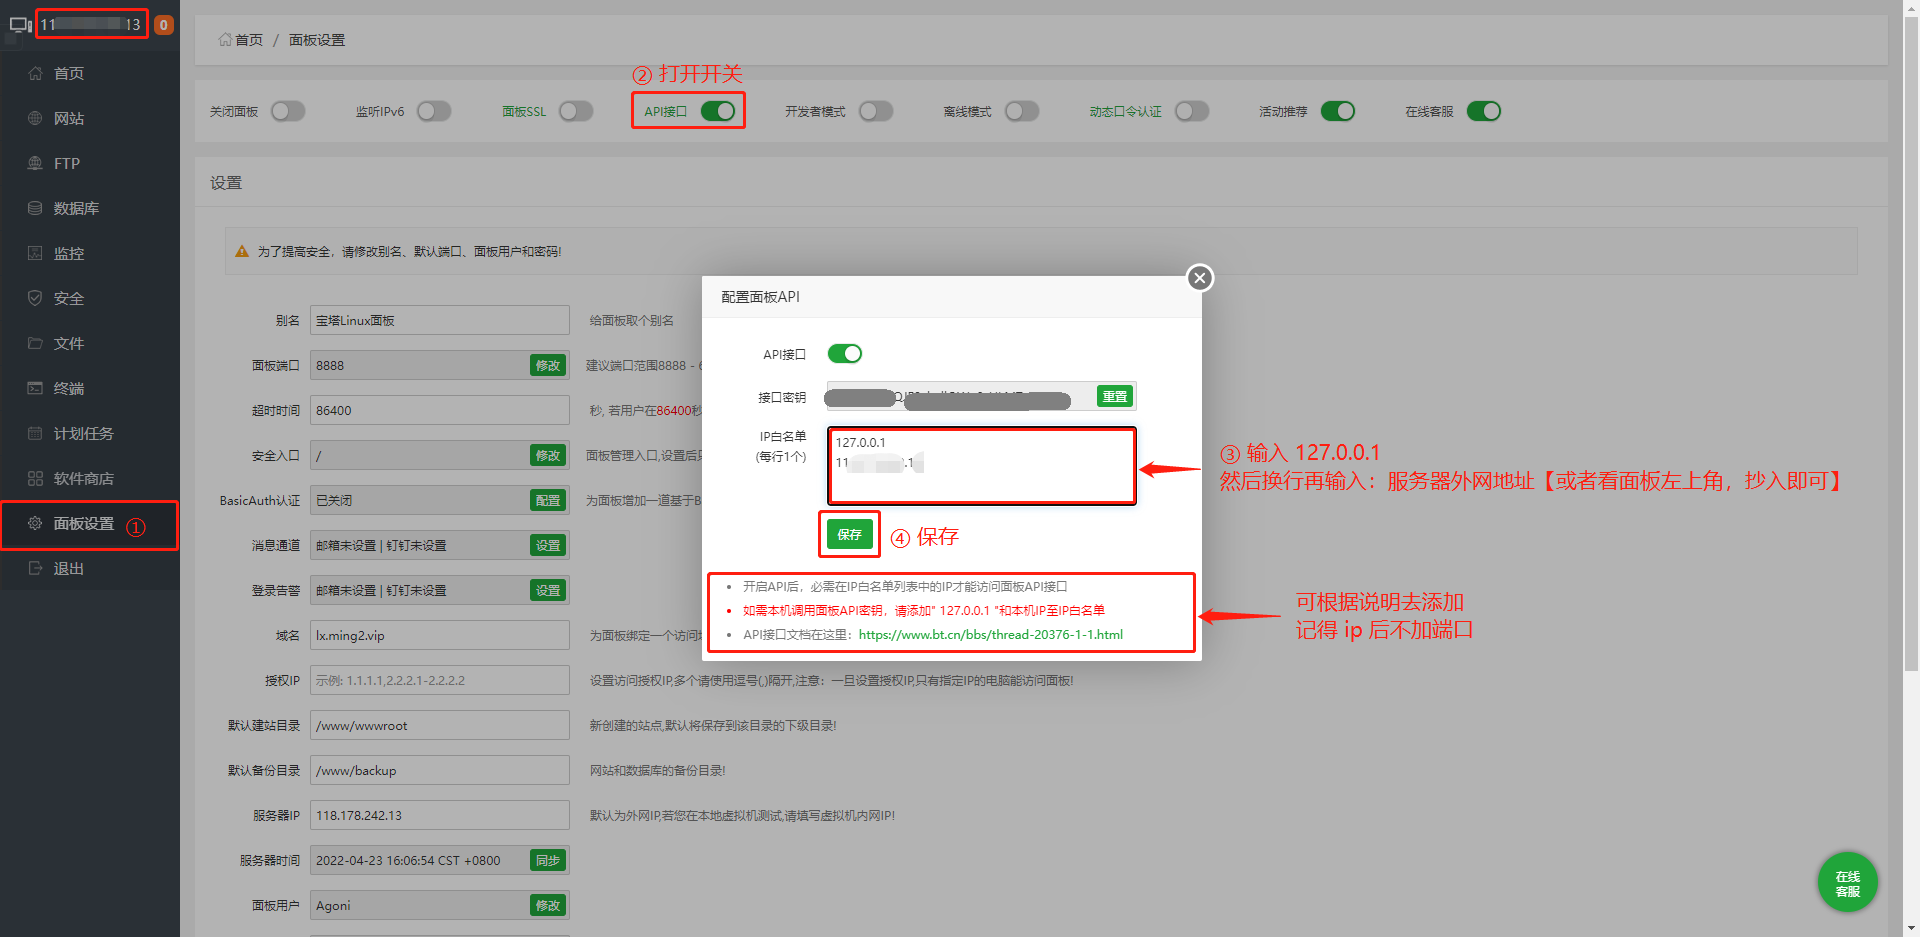Click the 同步 button for 服务器时间
Image resolution: width=1920 pixels, height=937 pixels.
pyautogui.click(x=548, y=860)
